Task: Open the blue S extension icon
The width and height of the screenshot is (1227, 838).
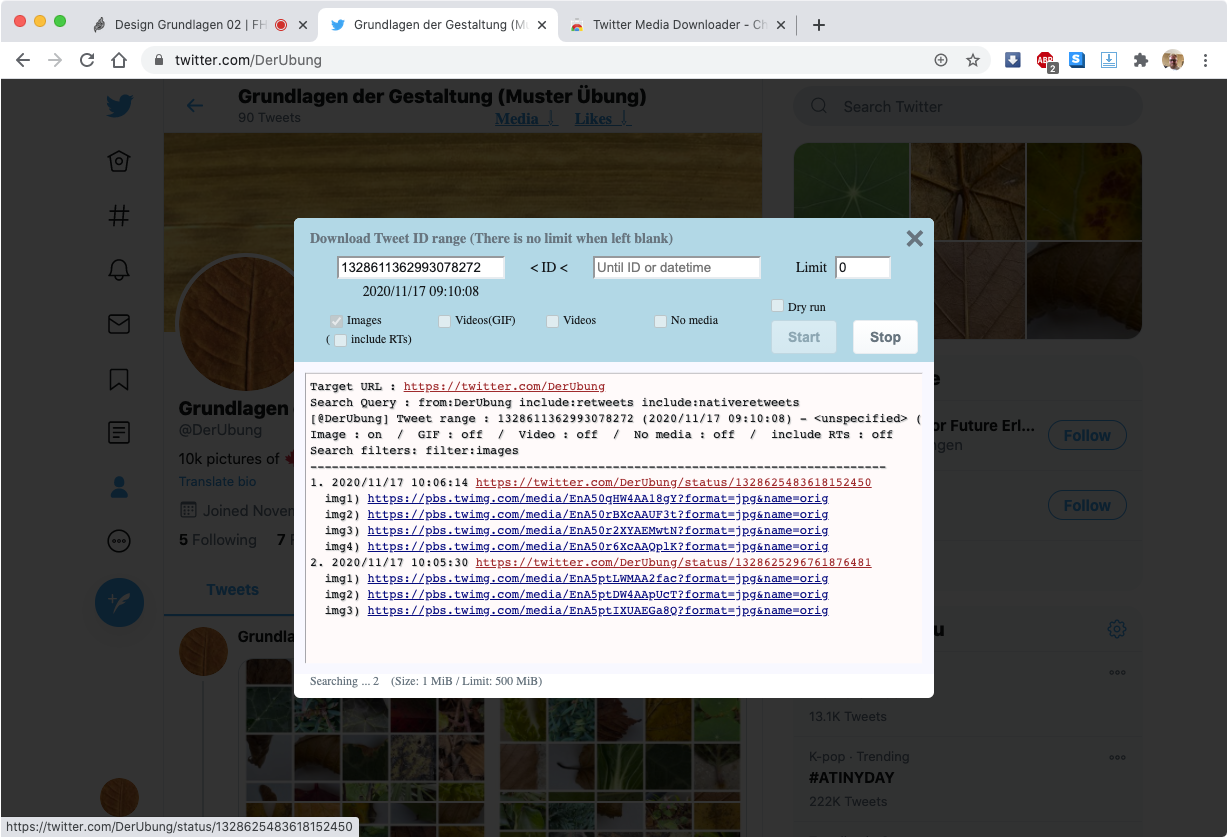Action: click(1077, 60)
